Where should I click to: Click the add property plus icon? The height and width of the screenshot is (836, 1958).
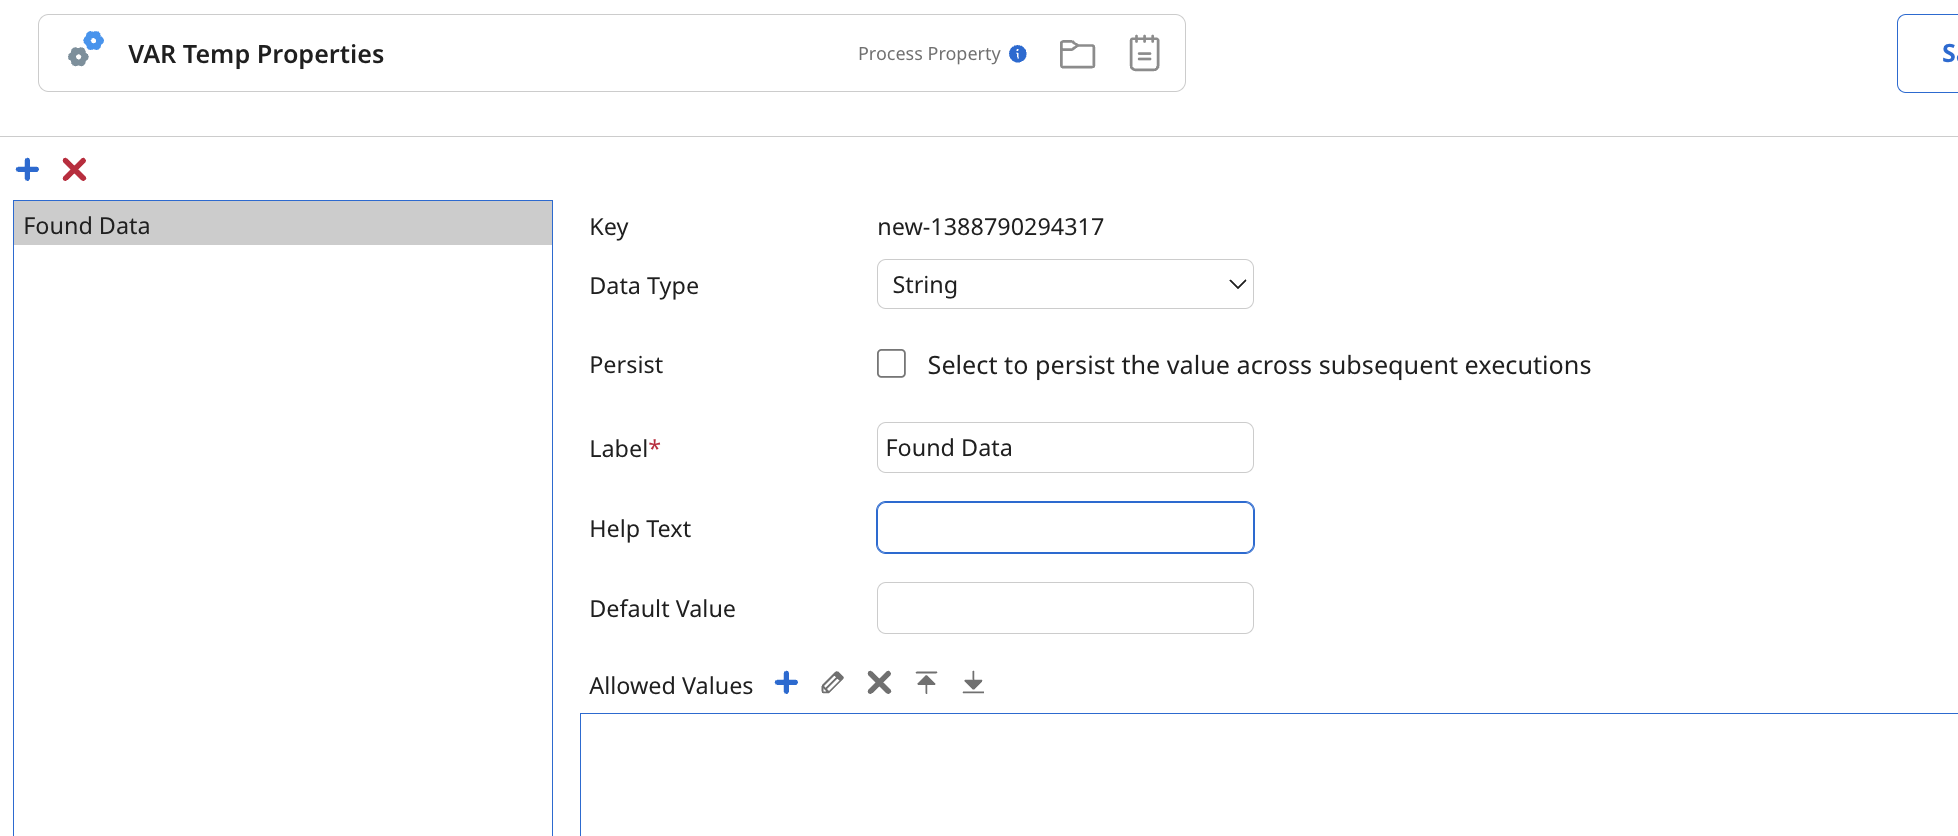[28, 169]
